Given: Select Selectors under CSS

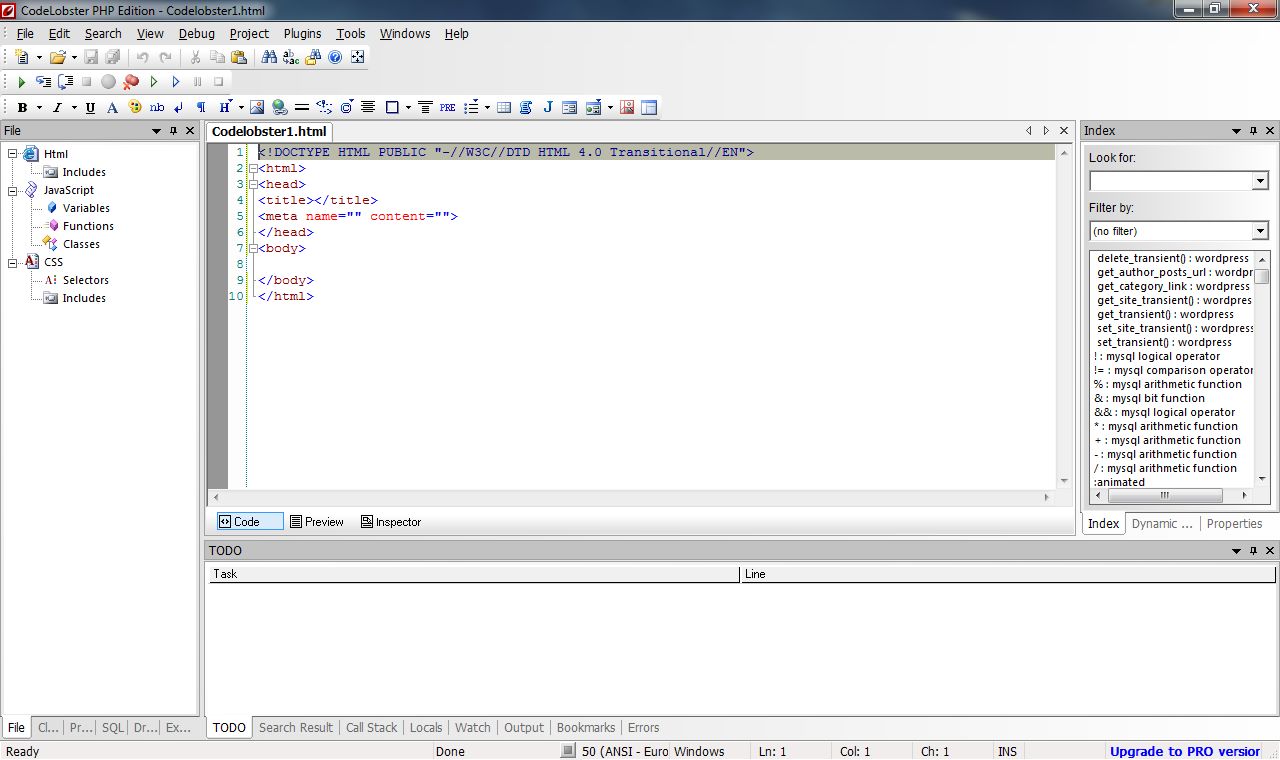Looking at the screenshot, I should click(x=85, y=280).
